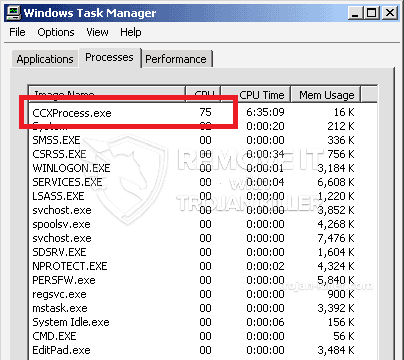Click the memory value 4,324 K

(336, 266)
